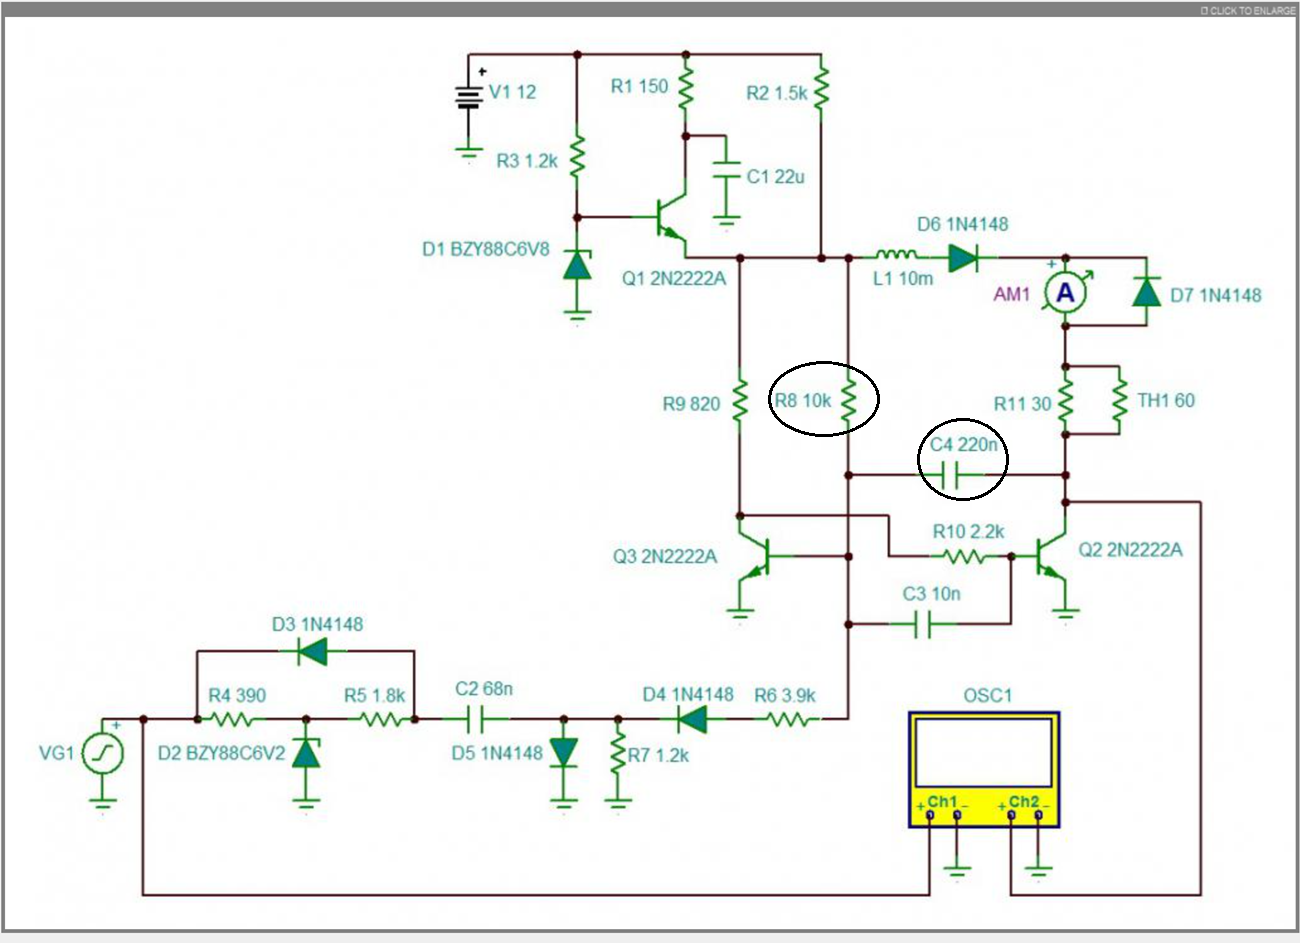The height and width of the screenshot is (943, 1300).
Task: Select the D3 1N4148 diode symbol
Action: click(312, 652)
